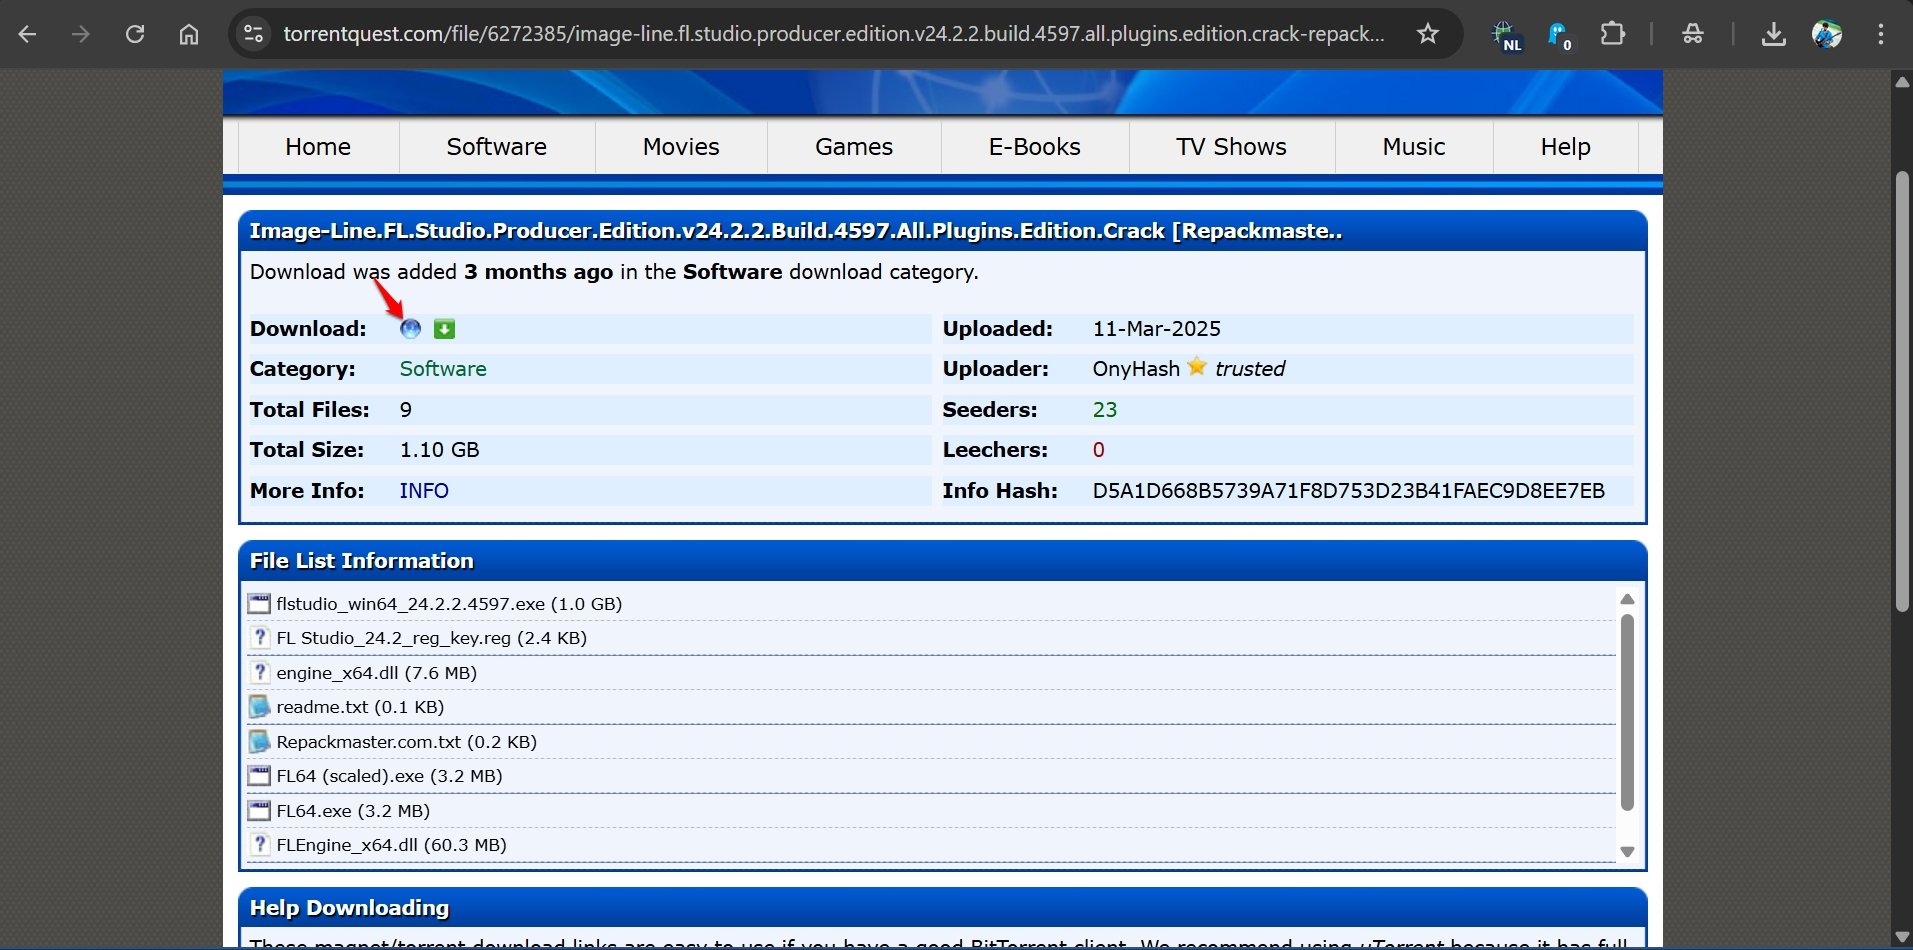Click the total size 1.10 GB

coord(440,450)
